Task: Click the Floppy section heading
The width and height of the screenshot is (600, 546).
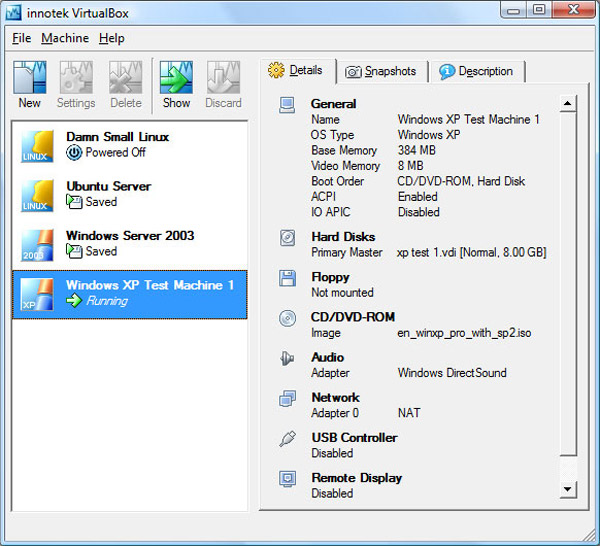Action: [330, 277]
